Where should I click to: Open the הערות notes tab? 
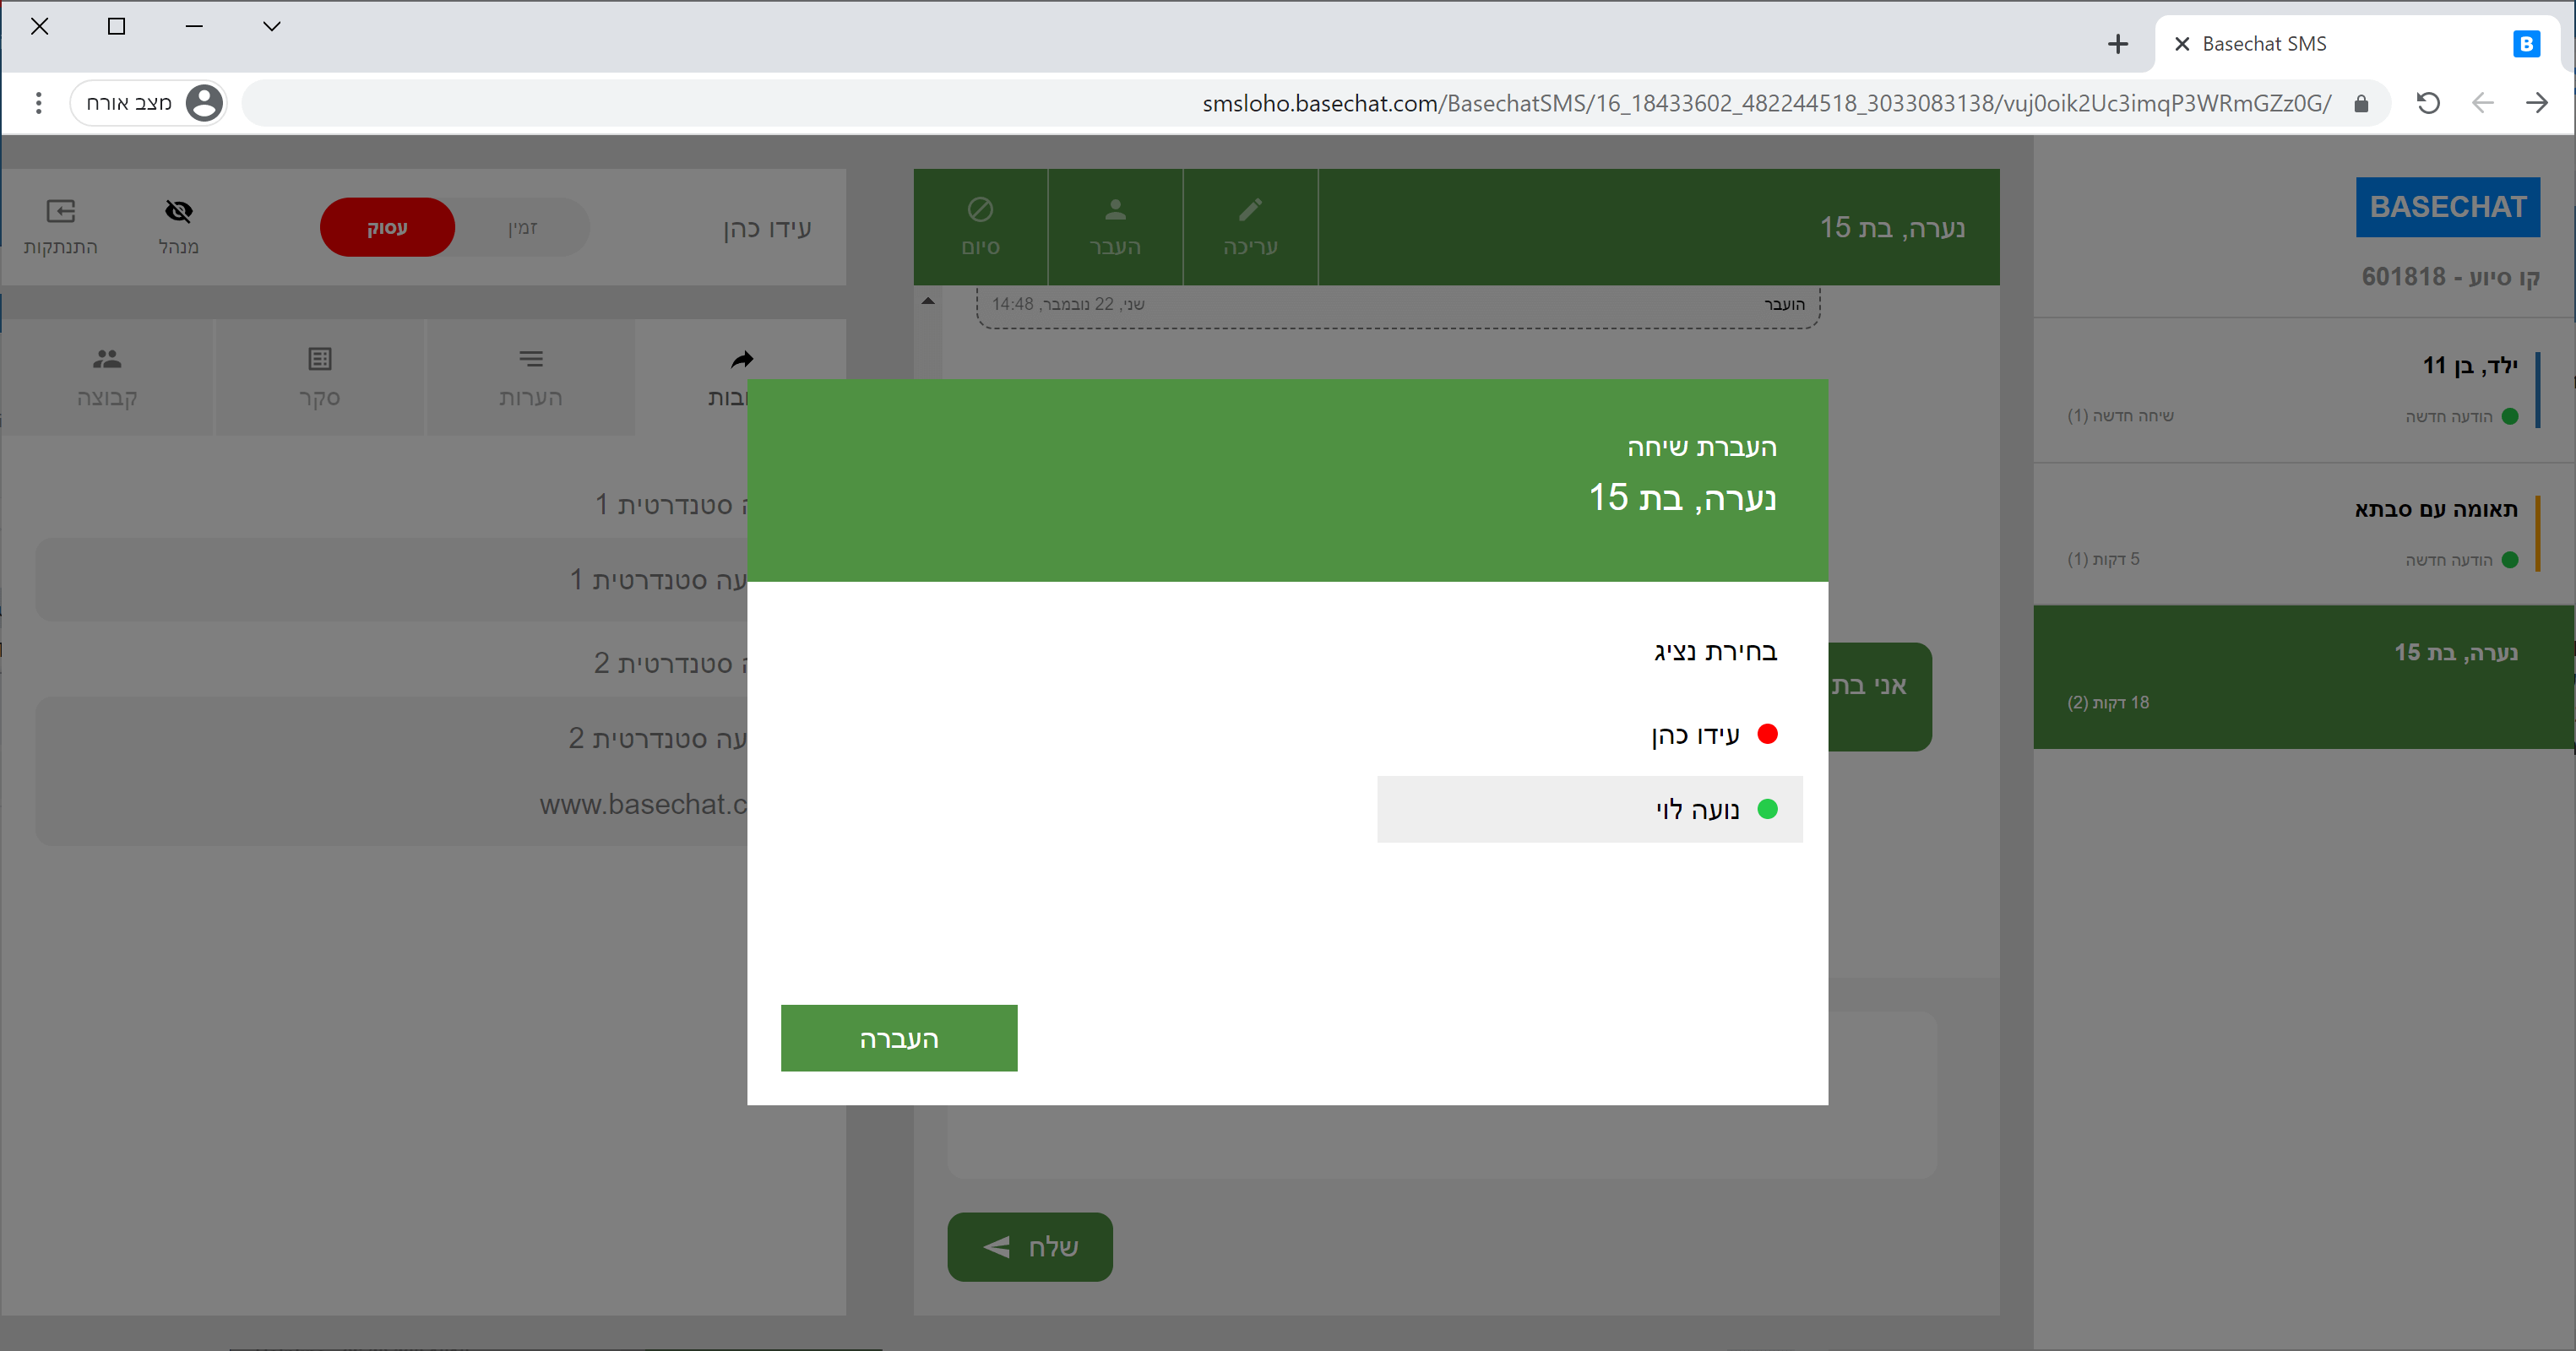(531, 376)
